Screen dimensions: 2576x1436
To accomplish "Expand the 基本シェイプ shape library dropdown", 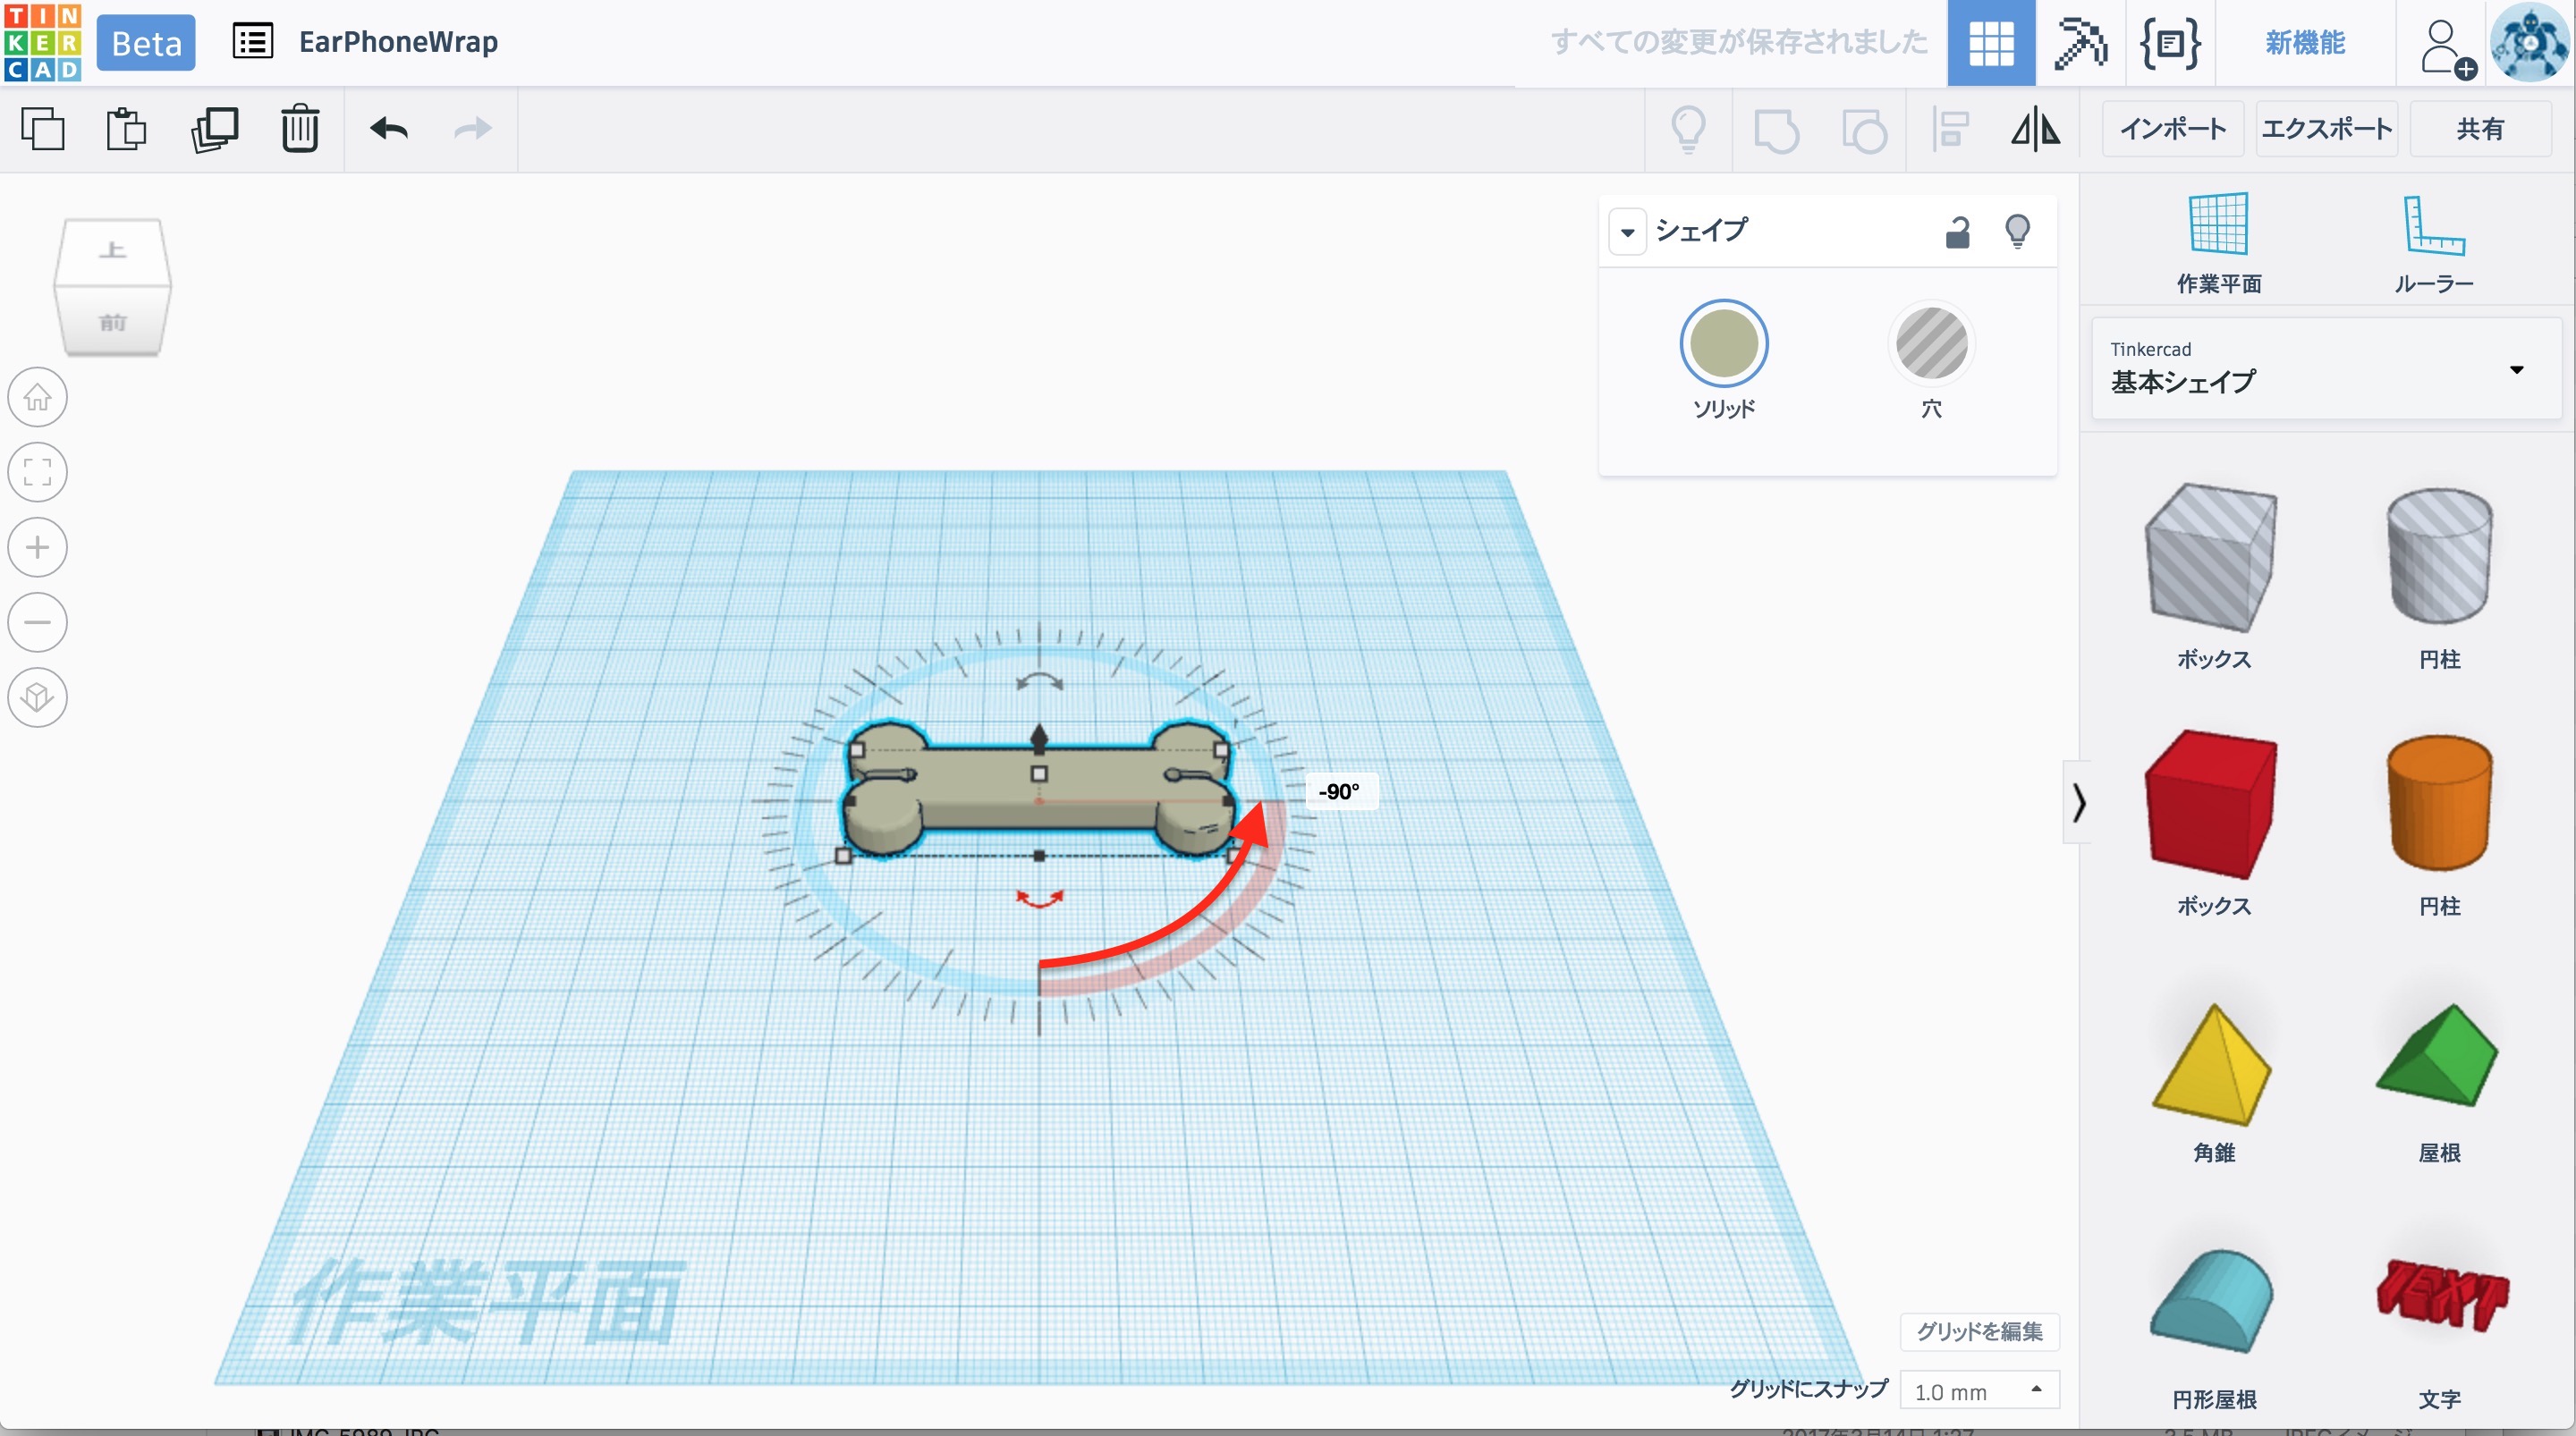I will [2516, 370].
